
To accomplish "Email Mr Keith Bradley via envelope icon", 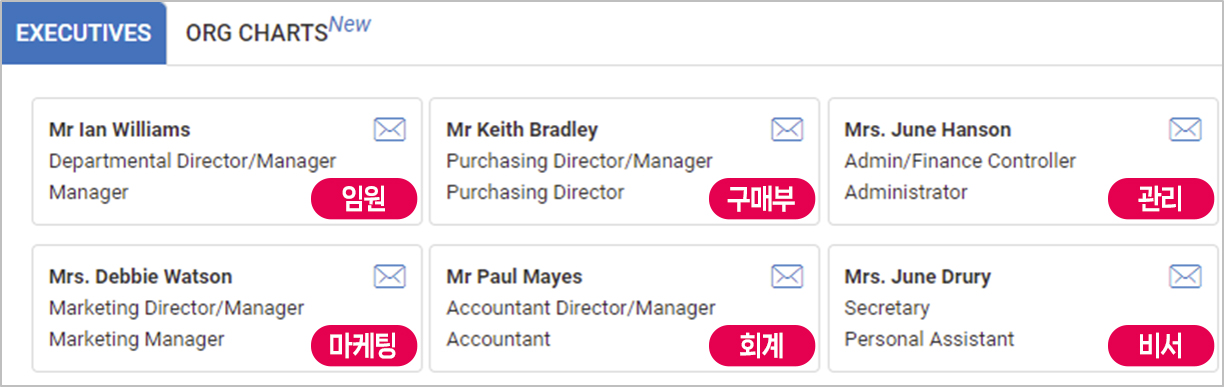I will click(x=787, y=129).
